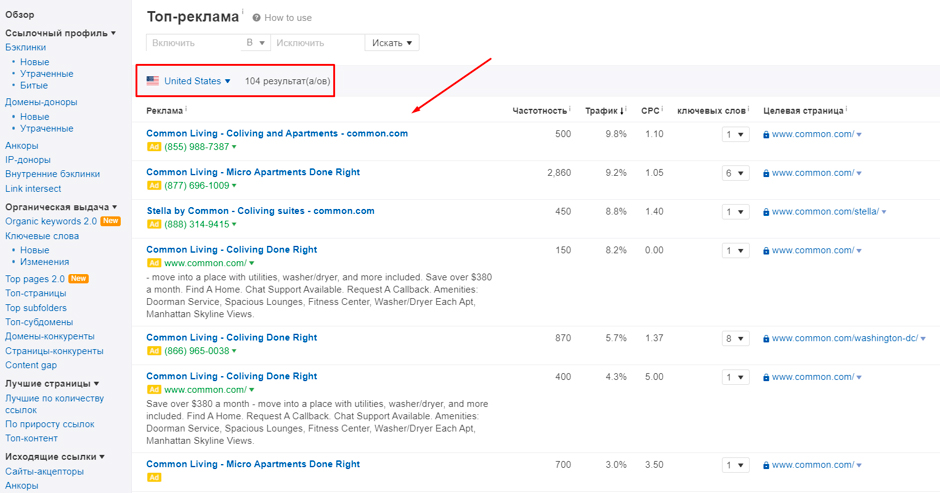The height and width of the screenshot is (493, 940).
Task: Sort by the CPC column header
Action: [650, 111]
